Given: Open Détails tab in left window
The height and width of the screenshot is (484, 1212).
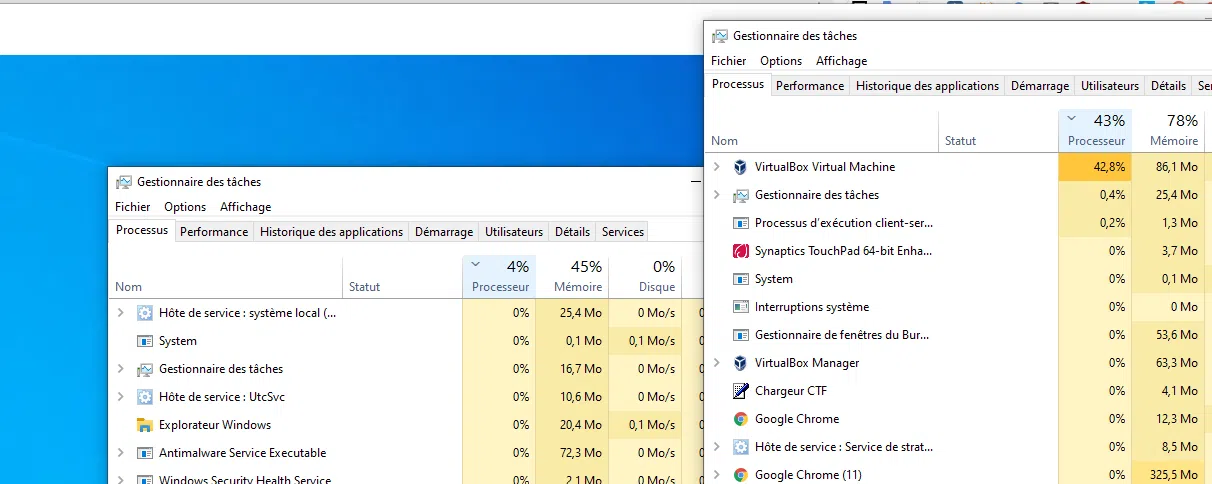Looking at the screenshot, I should coord(572,232).
